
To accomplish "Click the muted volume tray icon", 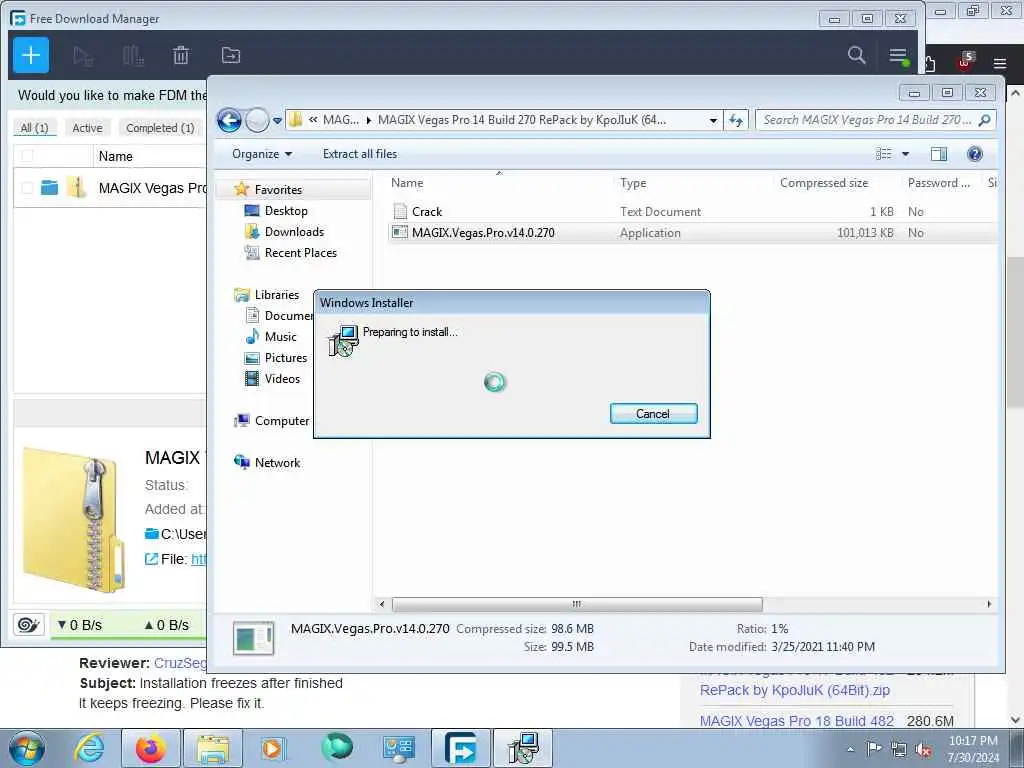I will pyautogui.click(x=923, y=749).
